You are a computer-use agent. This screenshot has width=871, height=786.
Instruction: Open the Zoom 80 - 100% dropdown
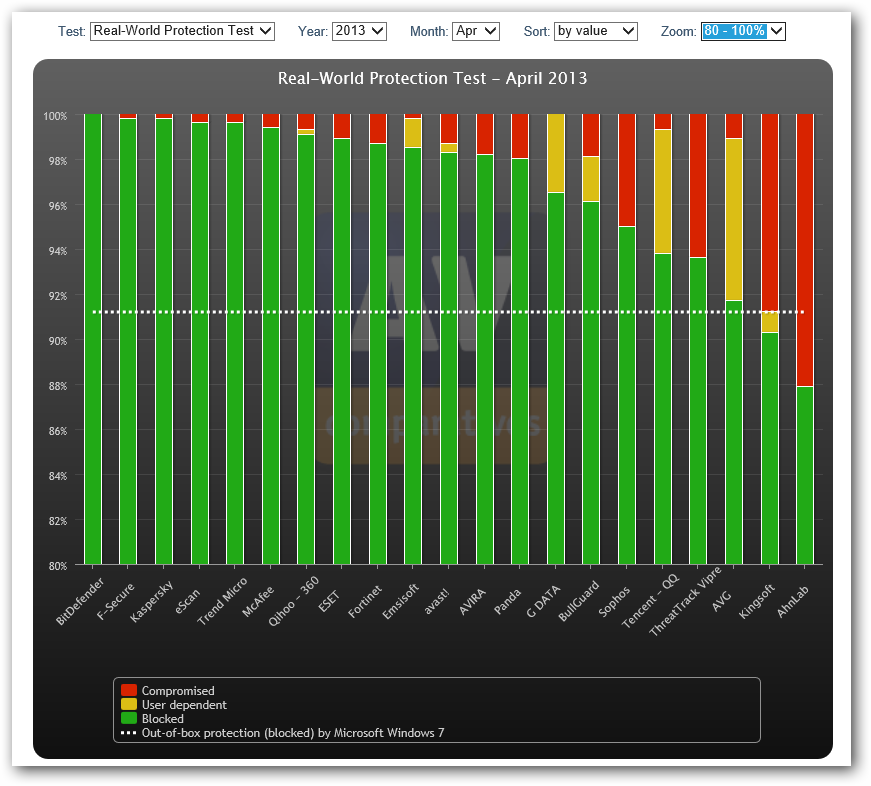pyautogui.click(x=743, y=31)
